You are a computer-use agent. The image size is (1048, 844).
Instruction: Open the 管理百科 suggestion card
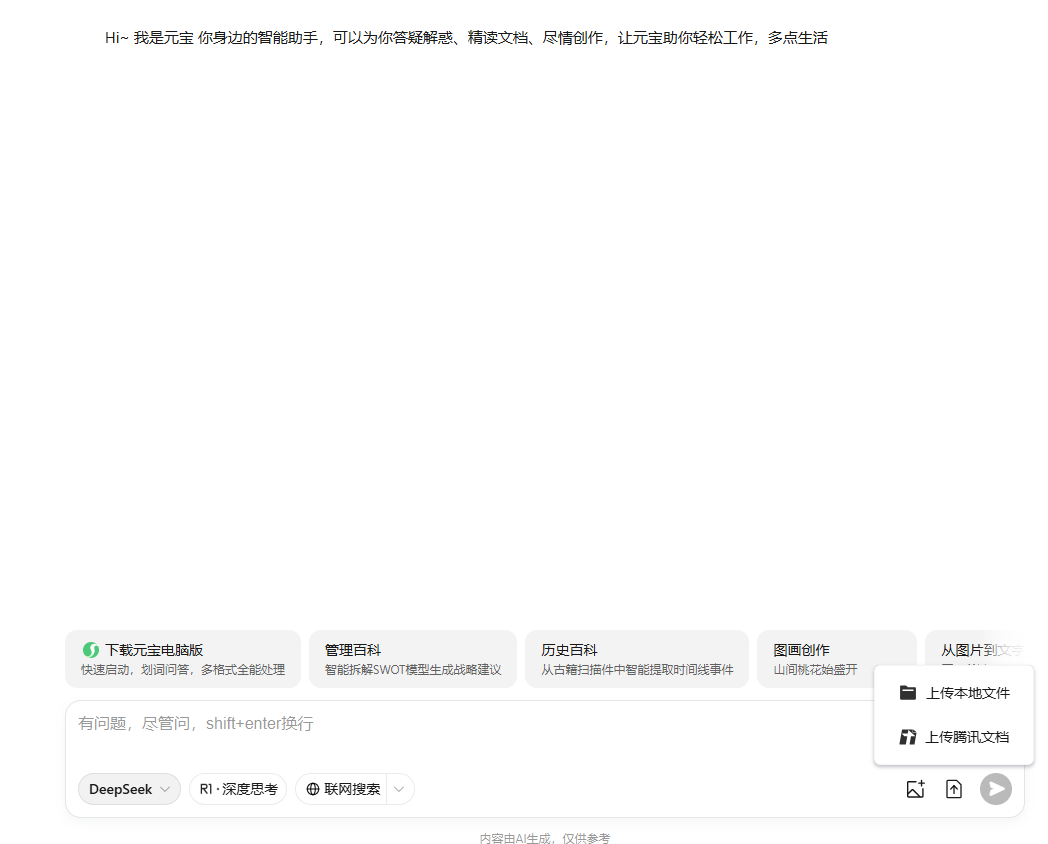412,658
